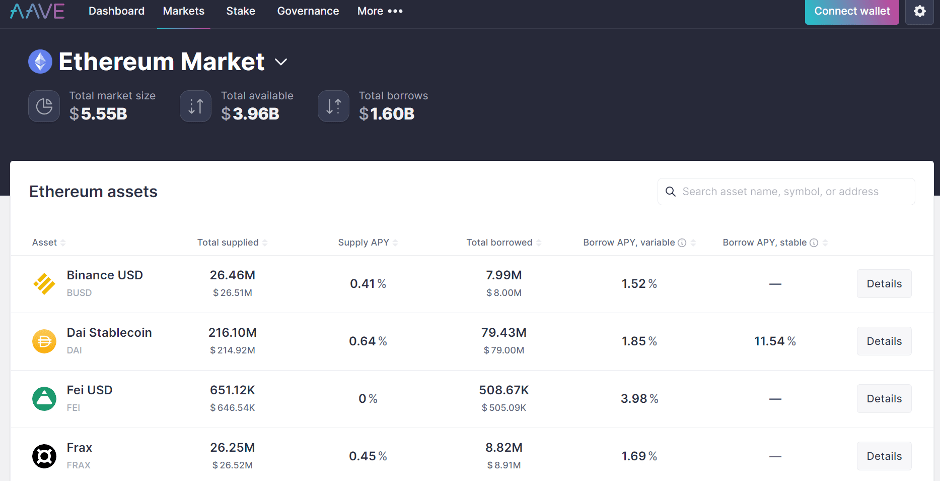Click info icon next to Borrow APY, variable
Image resolution: width=941 pixels, height=481 pixels.
[x=682, y=243]
